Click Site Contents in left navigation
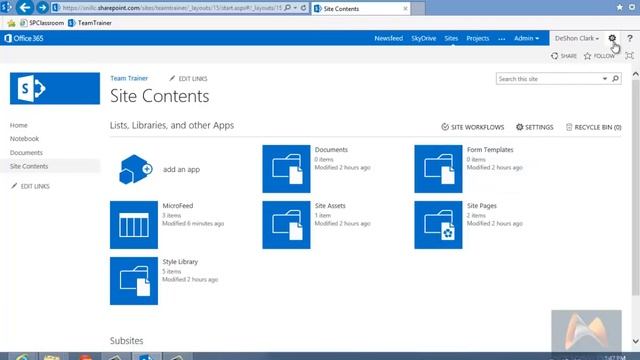Screen dimensions: 640x360 point(29,166)
